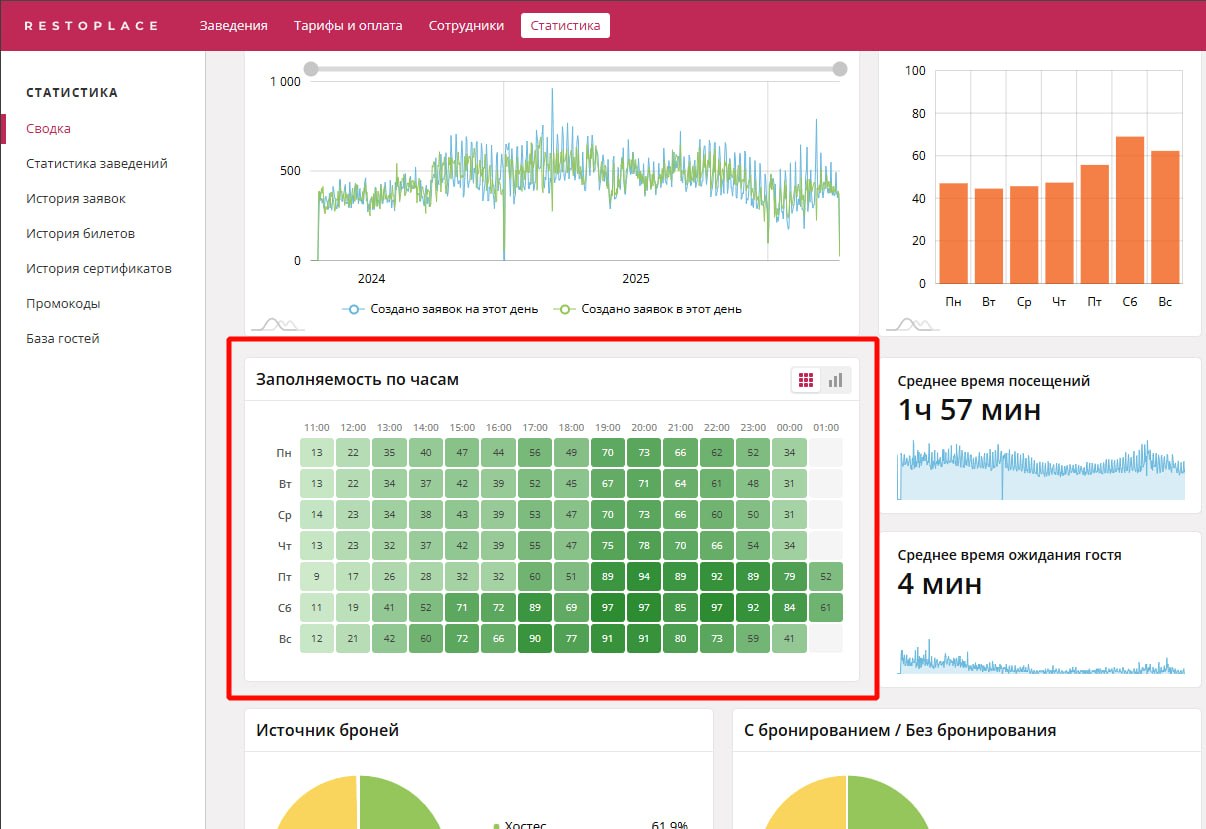Open Статистика заведений in sidebar

[x=97, y=164]
